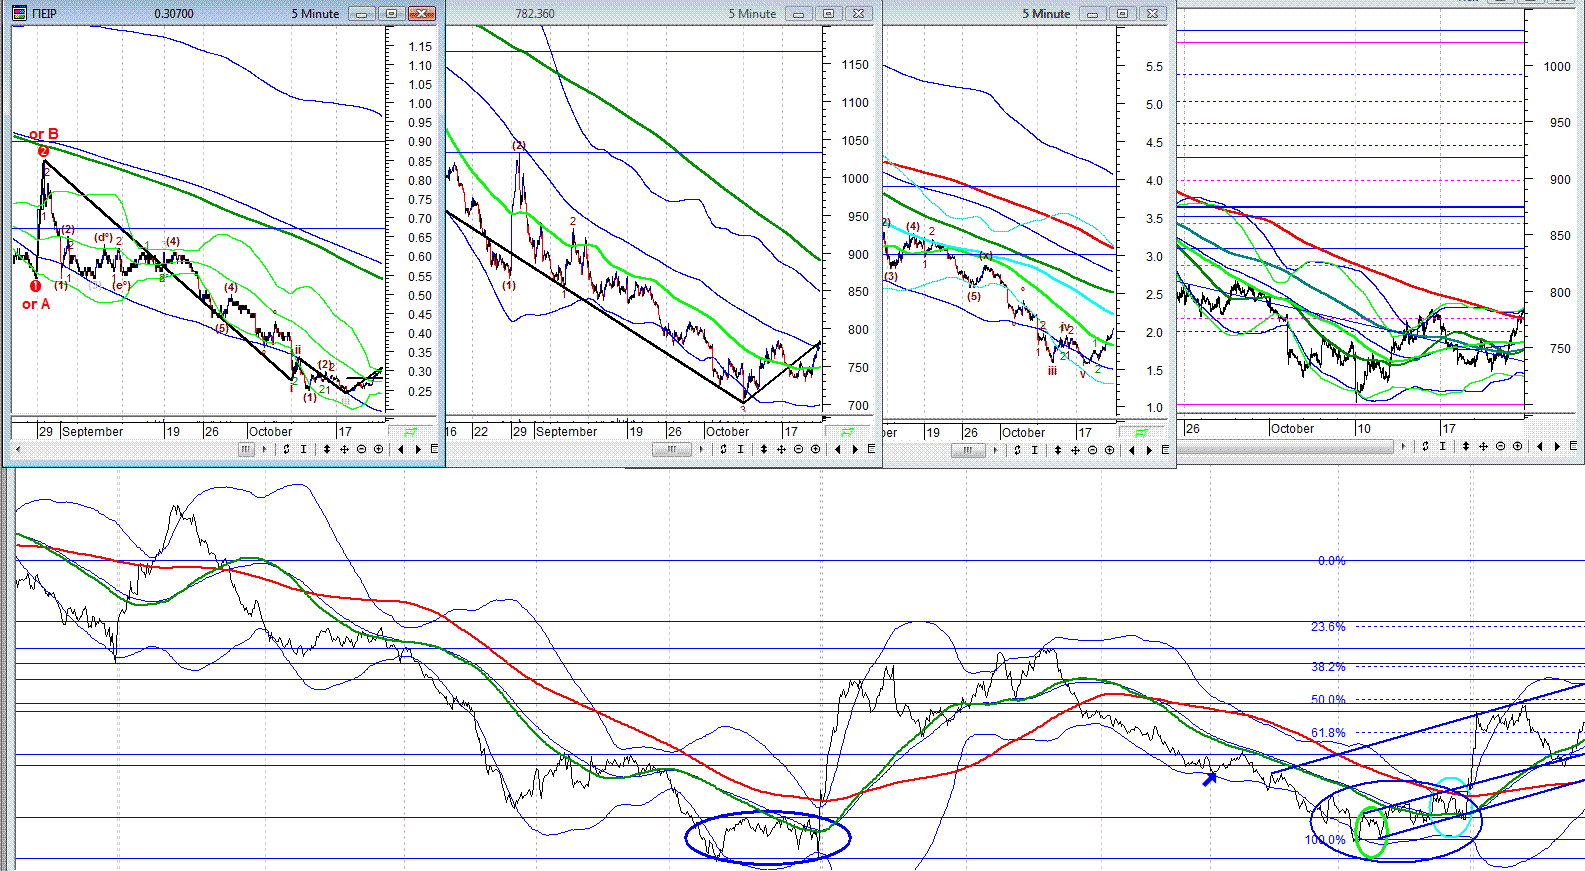Click zoom-out minus icon in ПЕІР chart toolbar

361,449
